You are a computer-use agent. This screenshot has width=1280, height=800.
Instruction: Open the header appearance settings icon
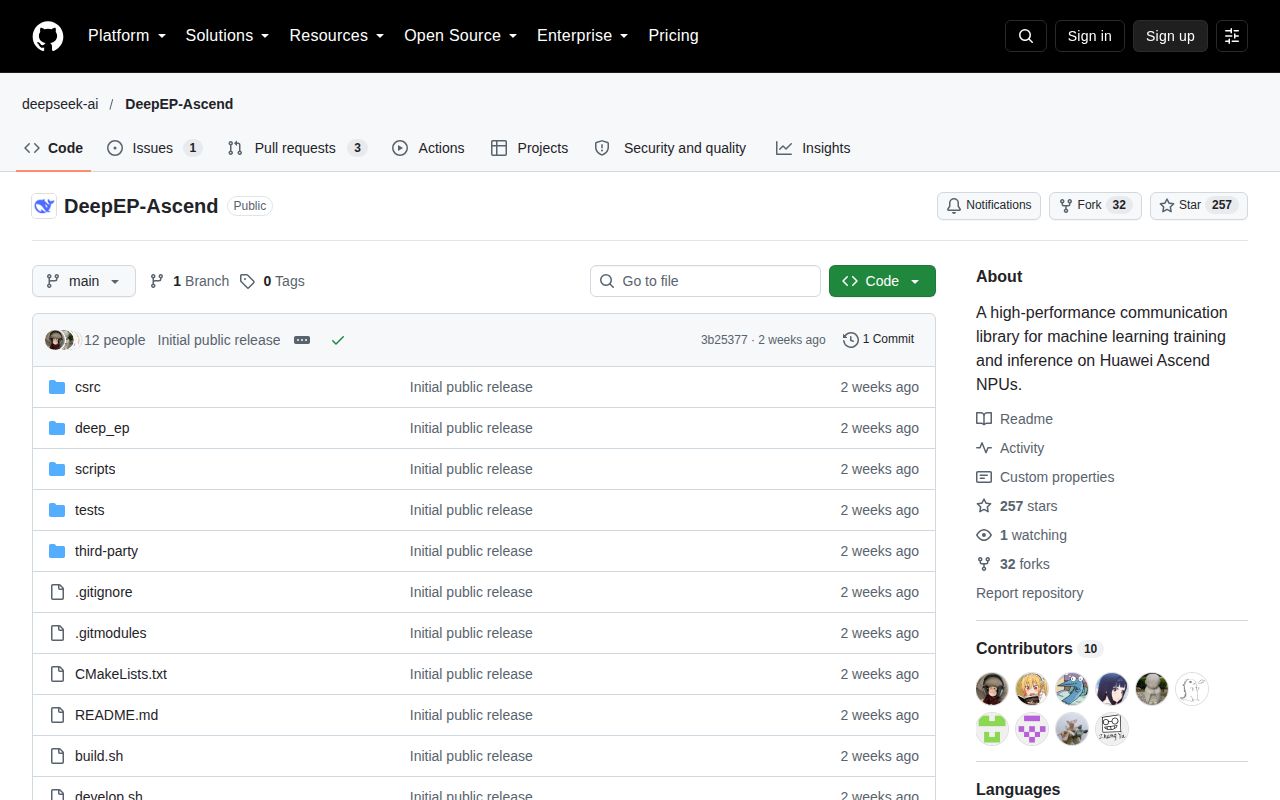click(x=1232, y=36)
